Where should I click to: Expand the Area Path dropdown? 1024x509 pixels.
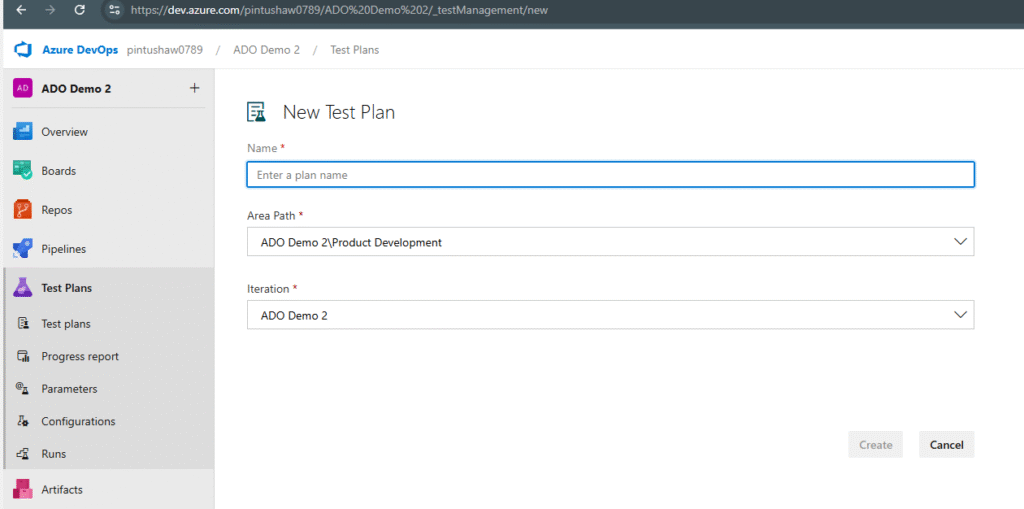(x=960, y=242)
